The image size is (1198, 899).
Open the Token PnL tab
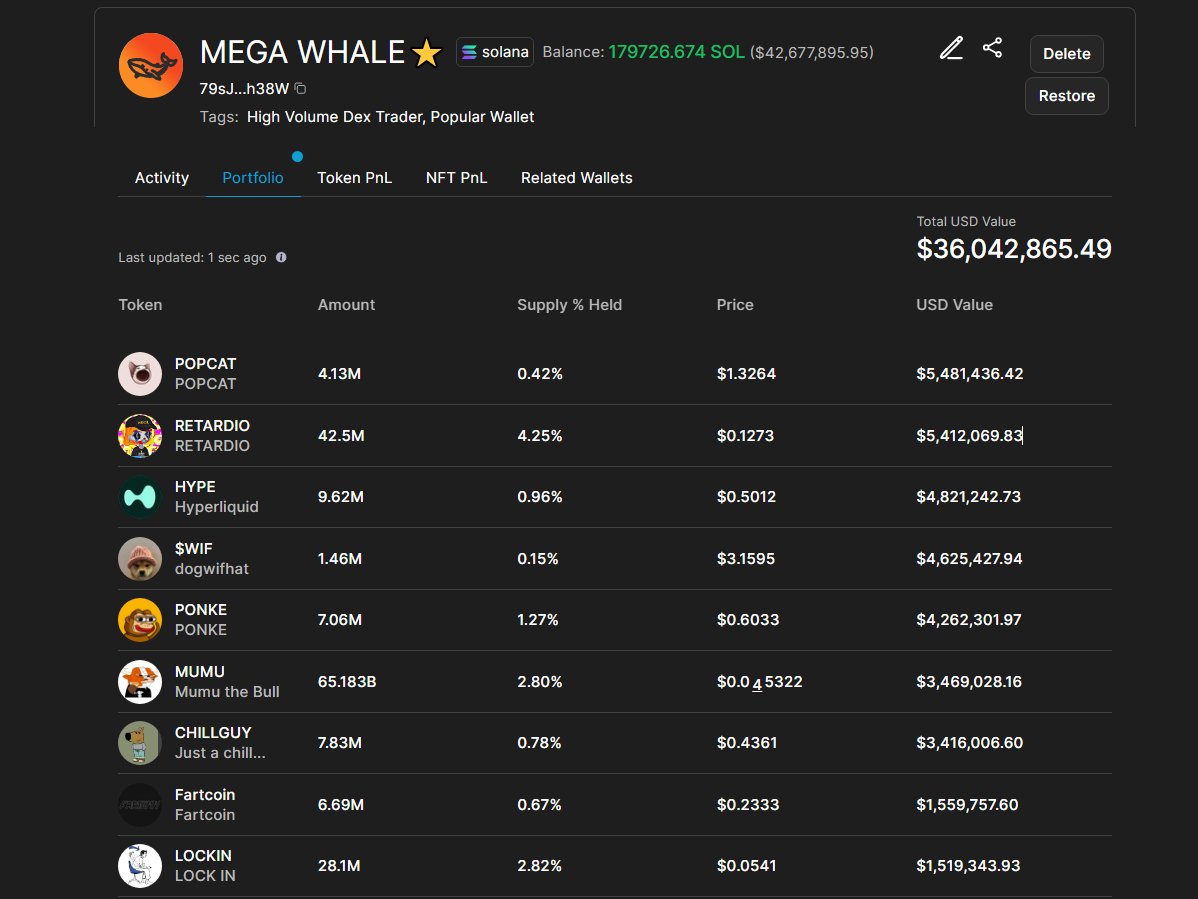355,178
